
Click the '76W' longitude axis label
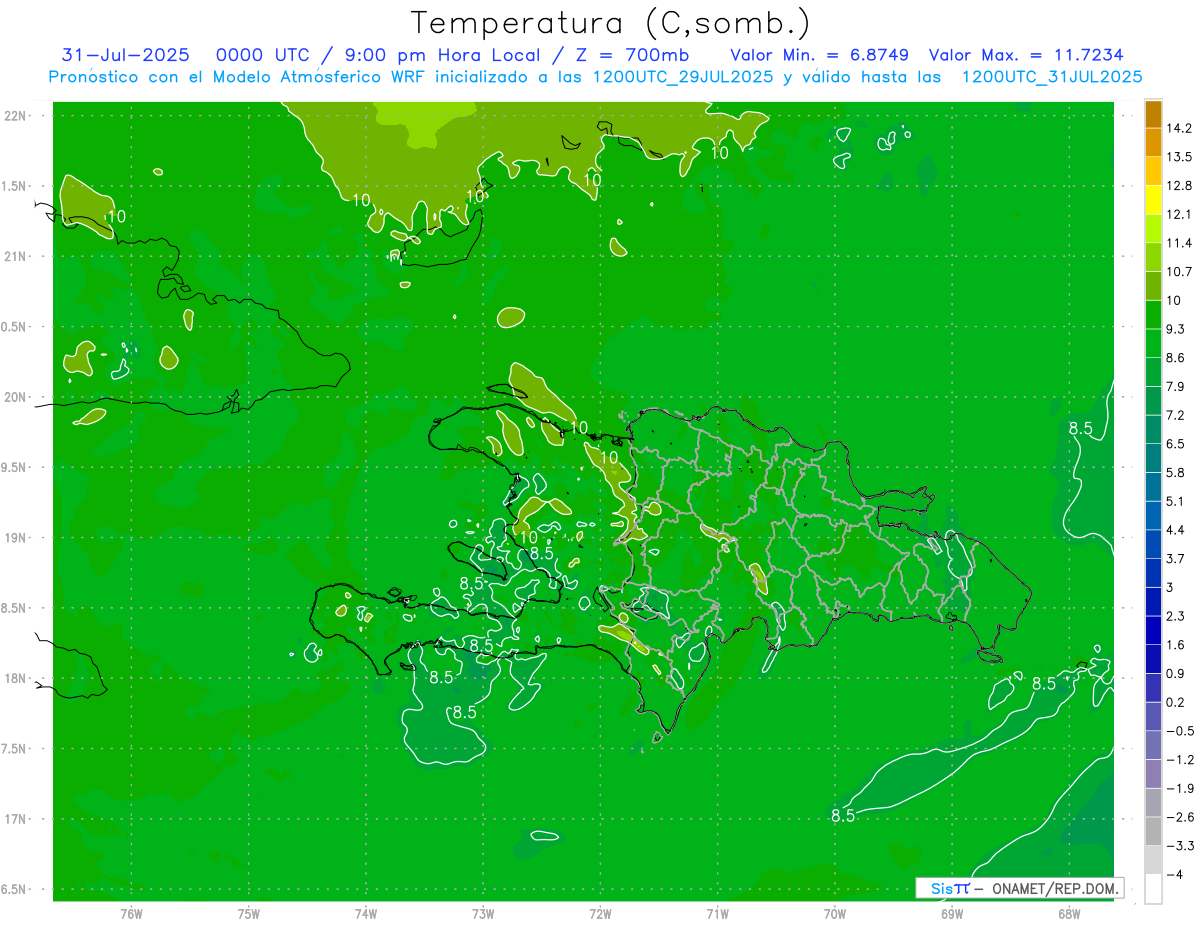coord(131,914)
